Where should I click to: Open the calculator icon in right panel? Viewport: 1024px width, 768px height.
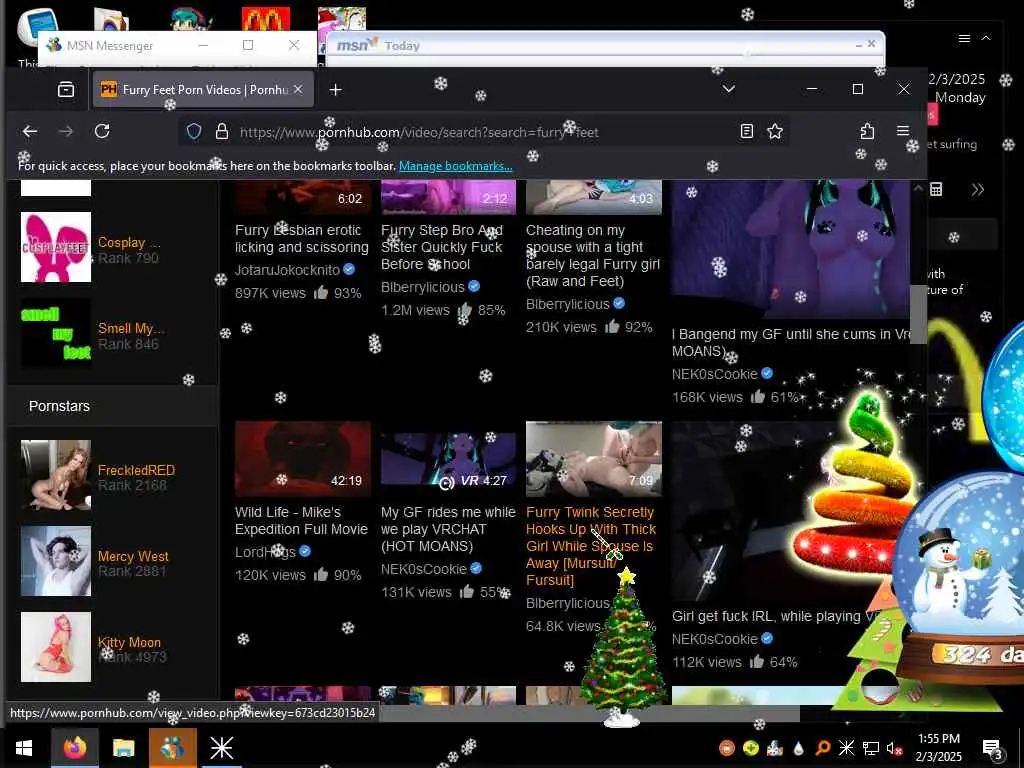[936, 189]
